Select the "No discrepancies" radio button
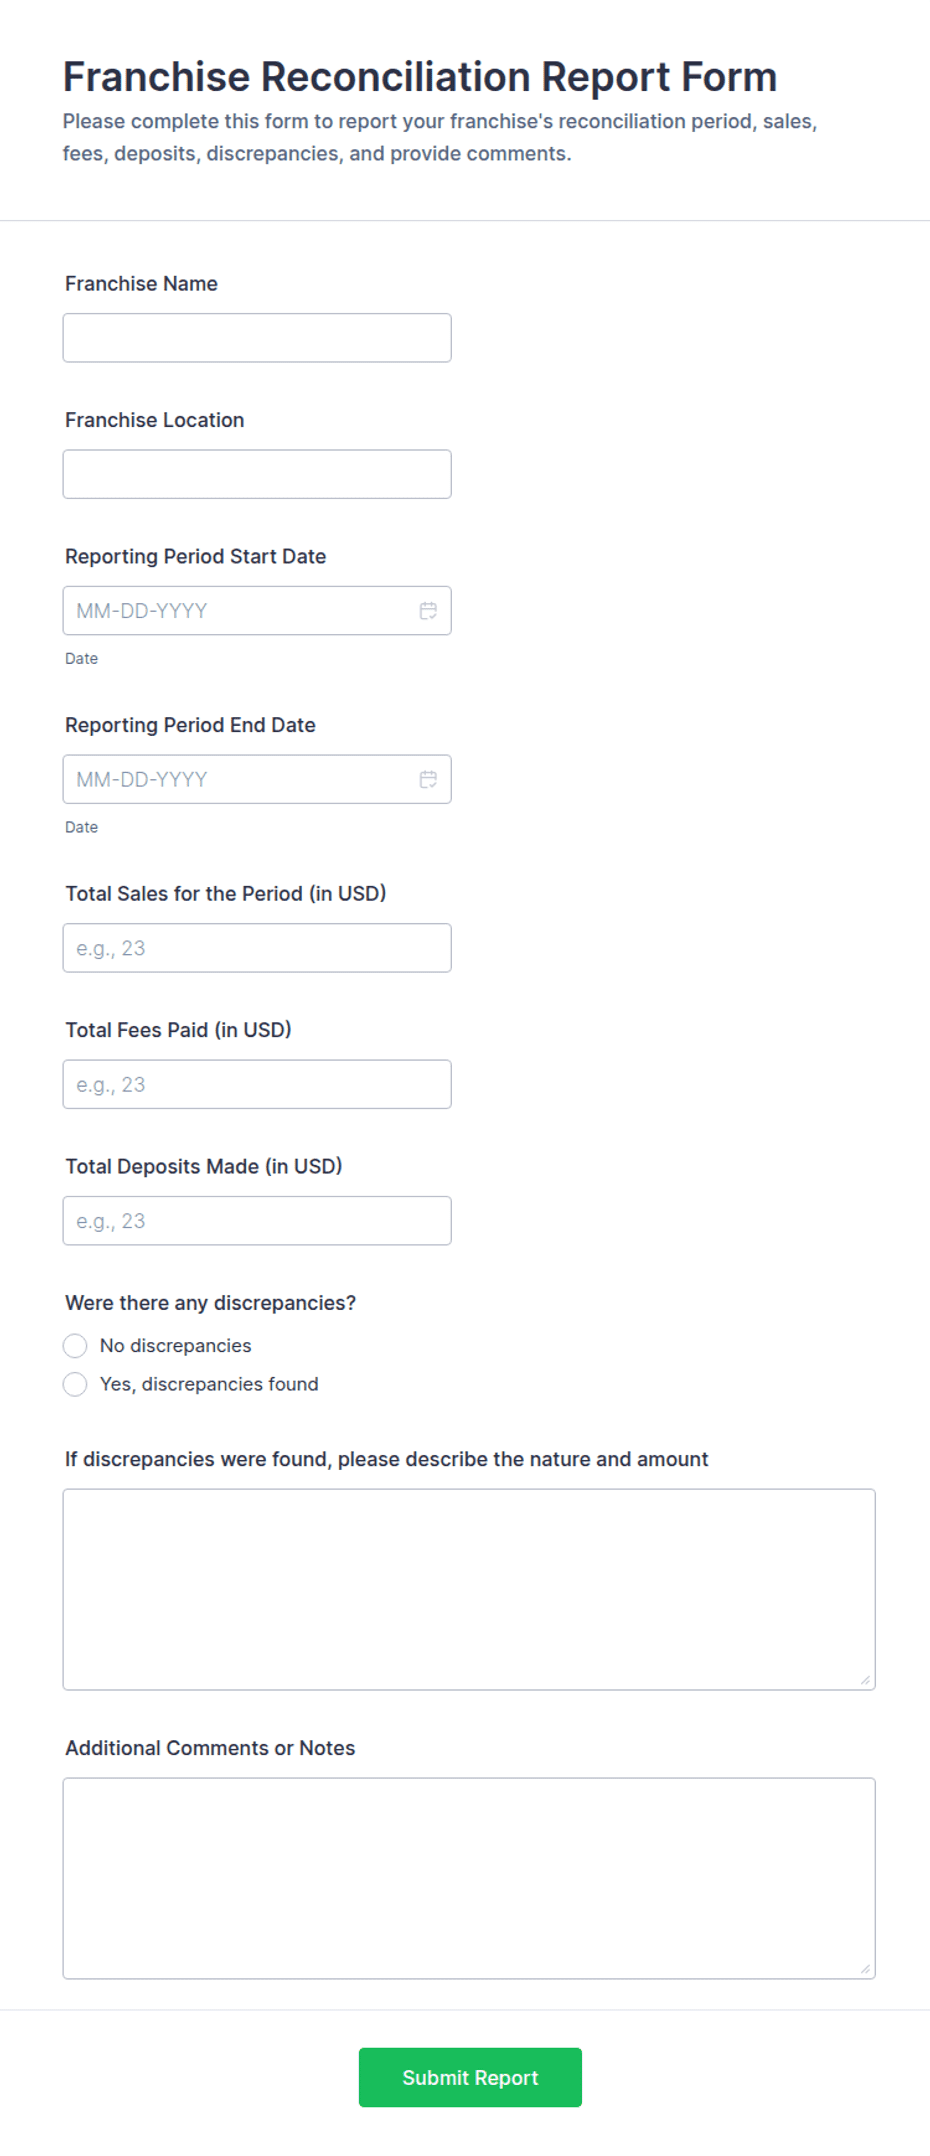Screen dimensions: 930x2156 coord(75,1345)
